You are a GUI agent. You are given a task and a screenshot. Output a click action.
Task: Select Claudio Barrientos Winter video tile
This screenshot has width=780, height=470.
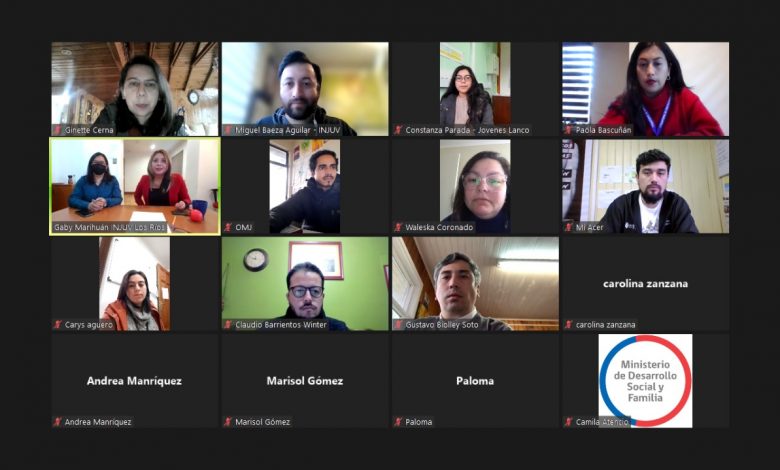coord(305,283)
